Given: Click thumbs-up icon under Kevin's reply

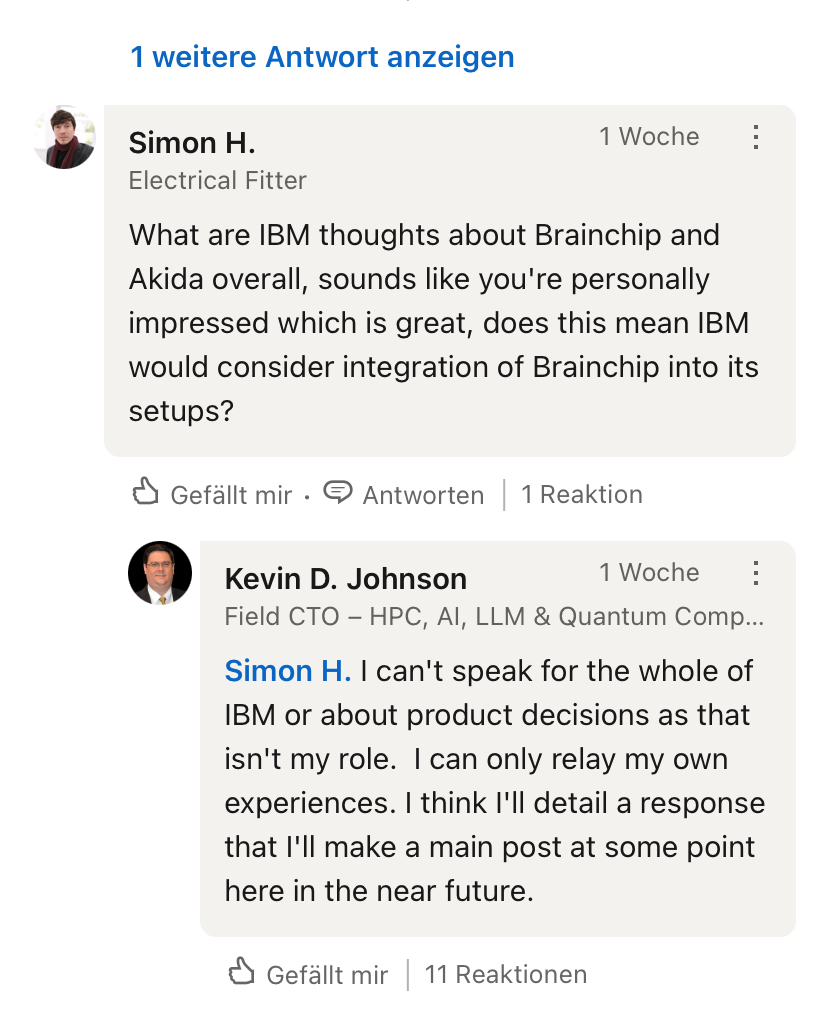Looking at the screenshot, I should click(242, 972).
